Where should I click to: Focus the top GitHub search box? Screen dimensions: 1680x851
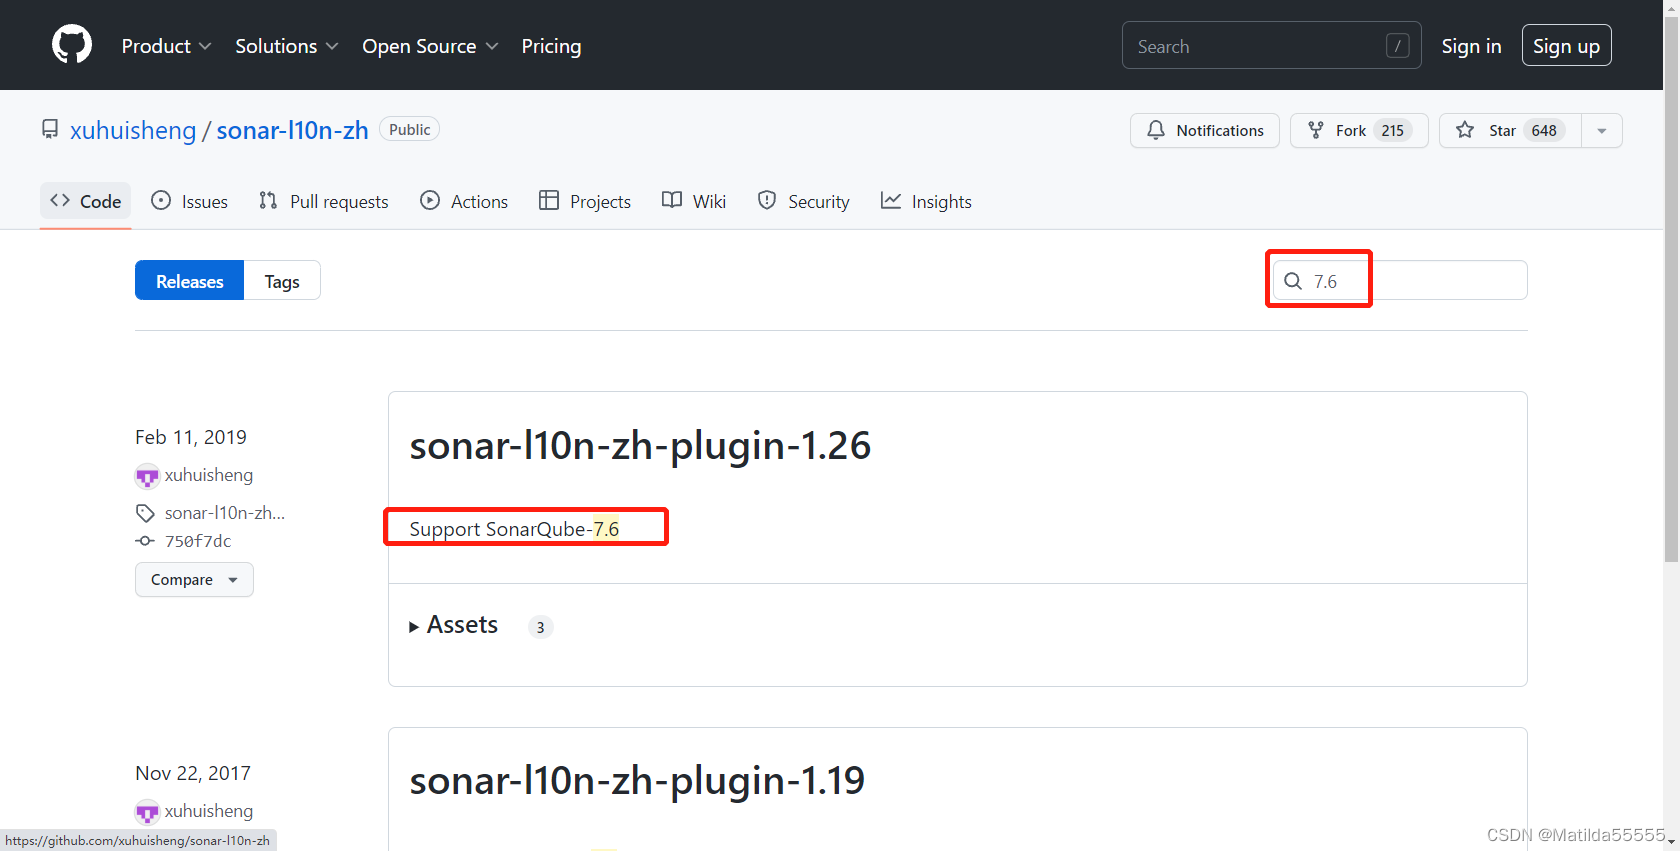pyautogui.click(x=1271, y=46)
